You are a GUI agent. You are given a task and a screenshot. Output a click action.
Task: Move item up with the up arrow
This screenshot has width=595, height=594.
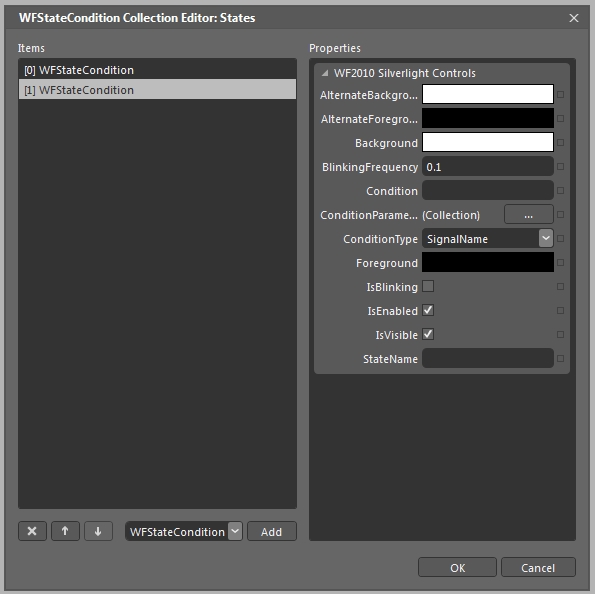click(65, 531)
